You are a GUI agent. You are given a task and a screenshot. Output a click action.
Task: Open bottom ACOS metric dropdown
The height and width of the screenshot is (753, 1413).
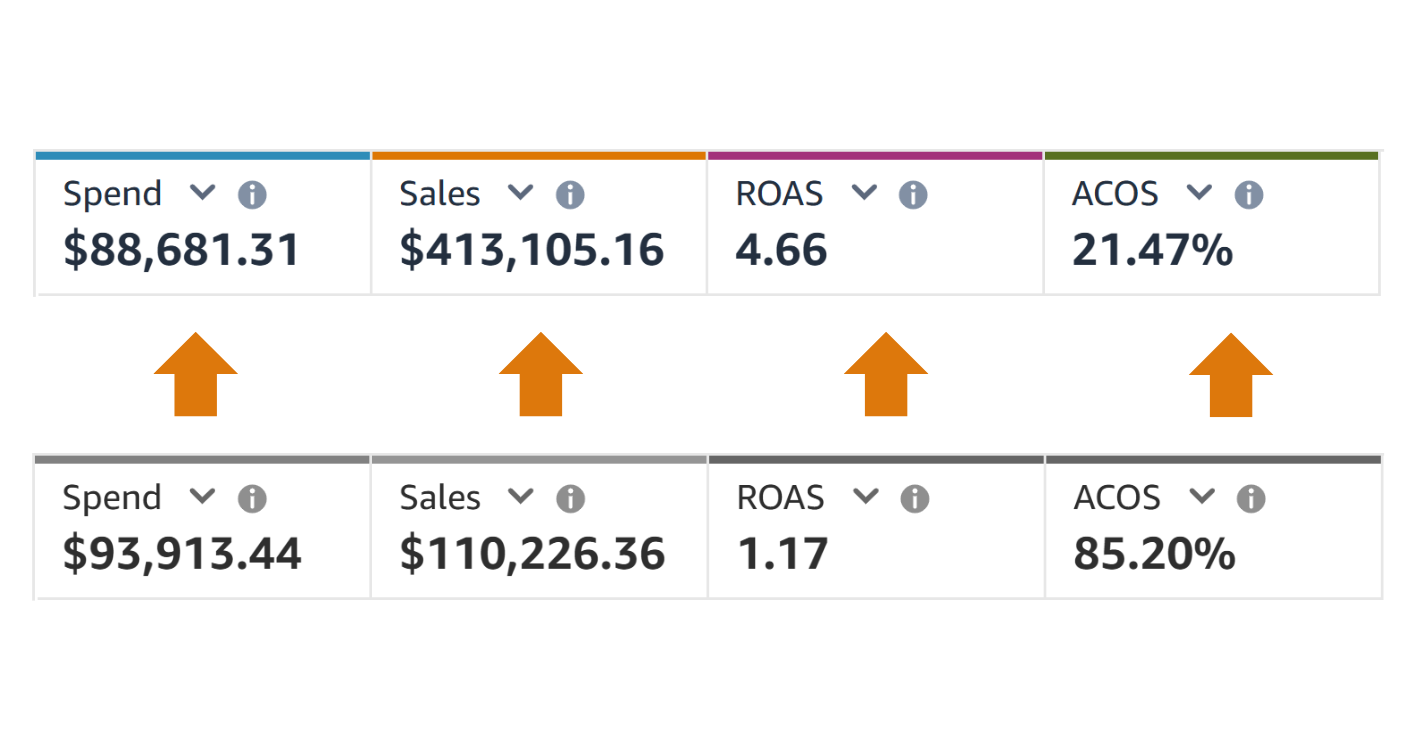tap(1202, 496)
